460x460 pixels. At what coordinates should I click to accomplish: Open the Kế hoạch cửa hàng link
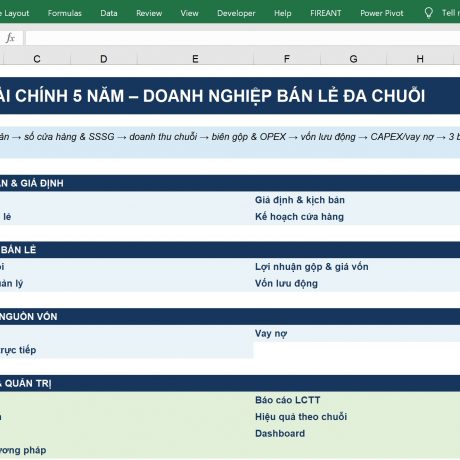[299, 217]
